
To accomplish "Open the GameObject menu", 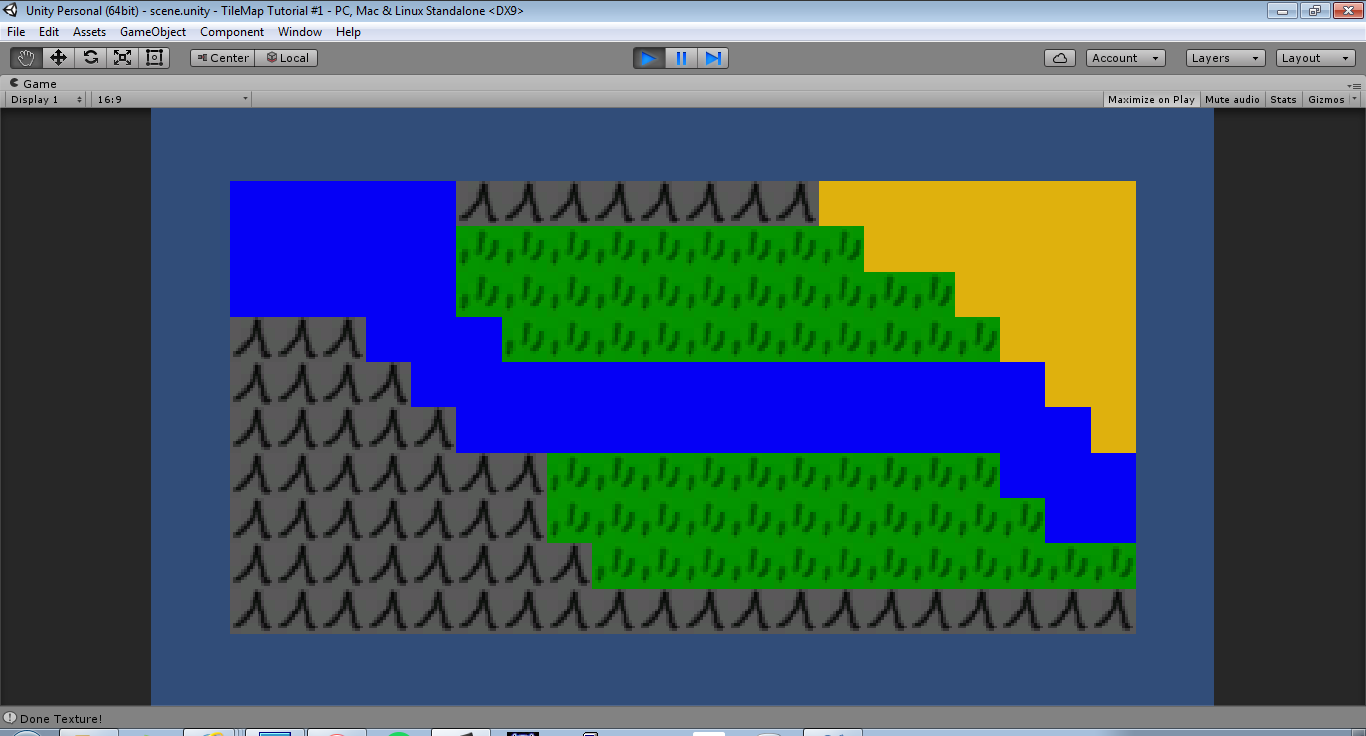I will [153, 32].
